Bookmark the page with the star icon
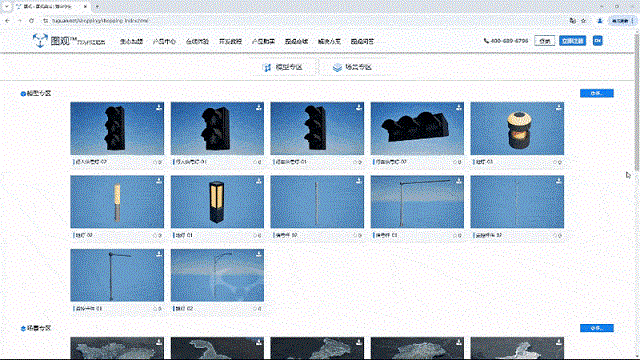The height and width of the screenshot is (360, 640). click(x=584, y=20)
